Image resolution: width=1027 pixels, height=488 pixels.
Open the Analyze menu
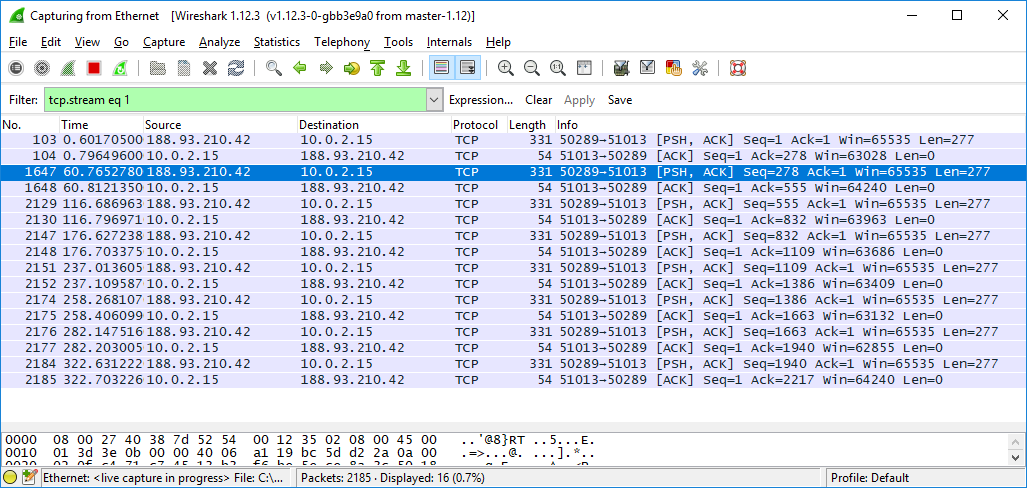[219, 42]
